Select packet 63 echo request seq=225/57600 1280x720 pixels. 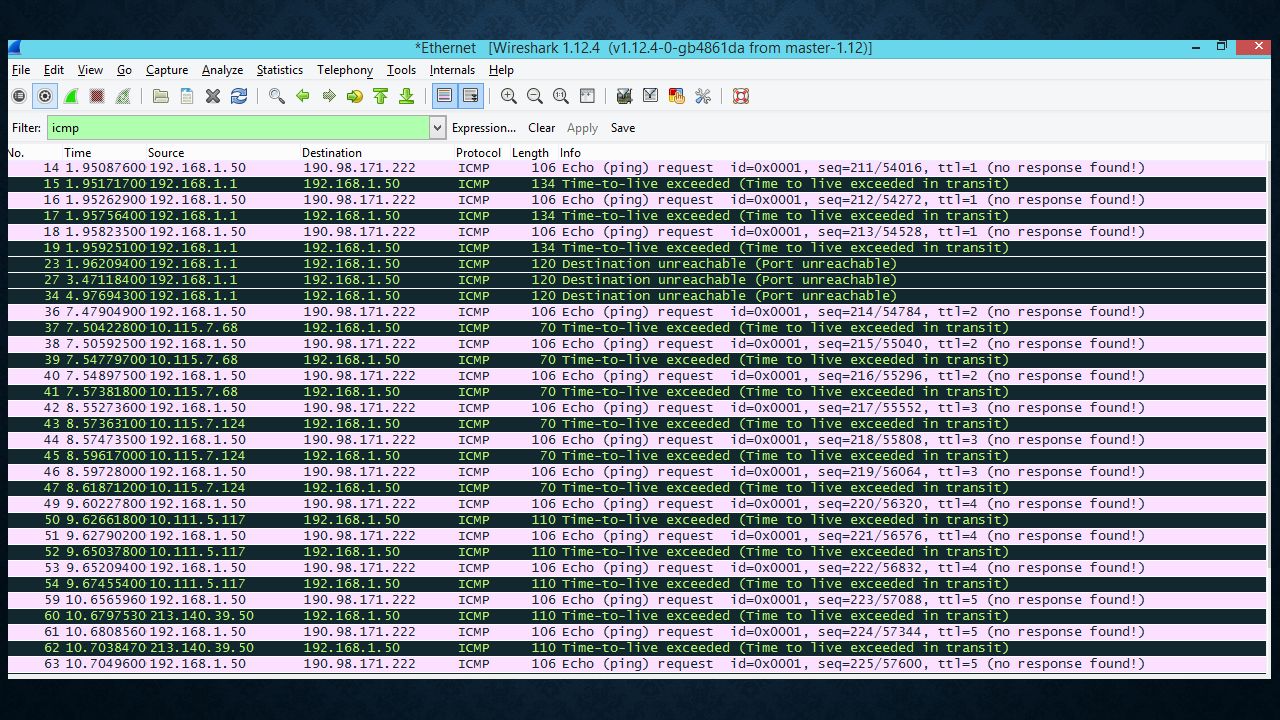pos(637,664)
